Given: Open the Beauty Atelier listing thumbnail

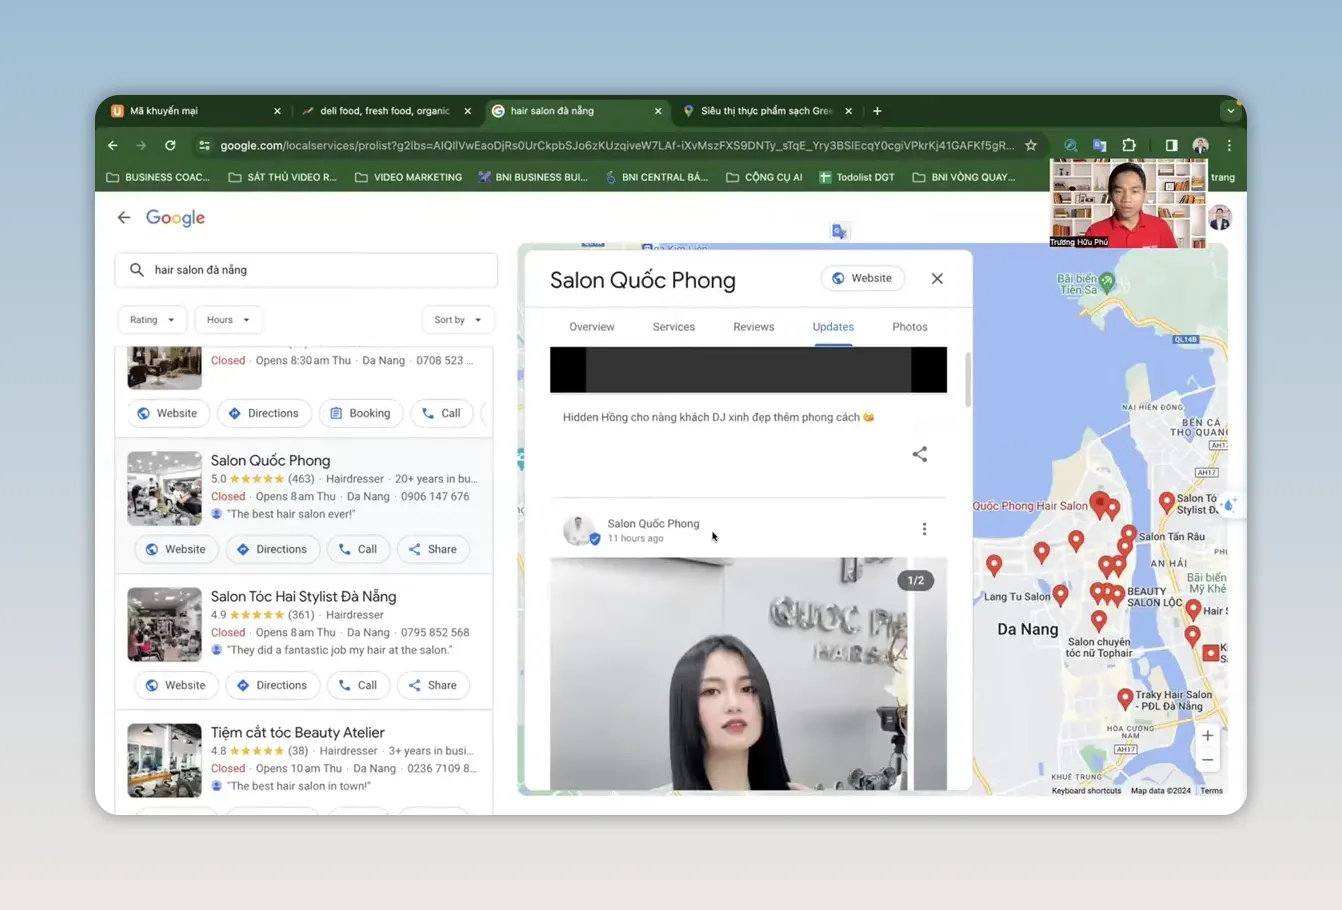Looking at the screenshot, I should click(x=164, y=760).
